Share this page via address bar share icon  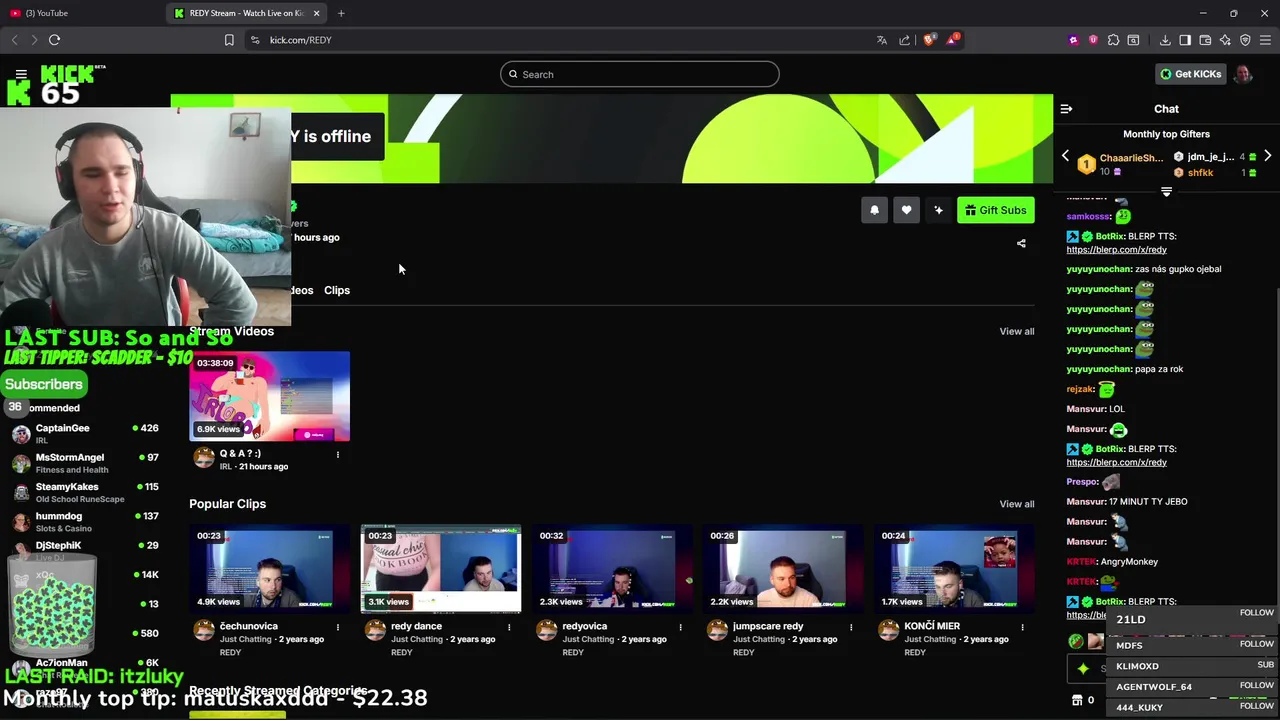[x=905, y=40]
